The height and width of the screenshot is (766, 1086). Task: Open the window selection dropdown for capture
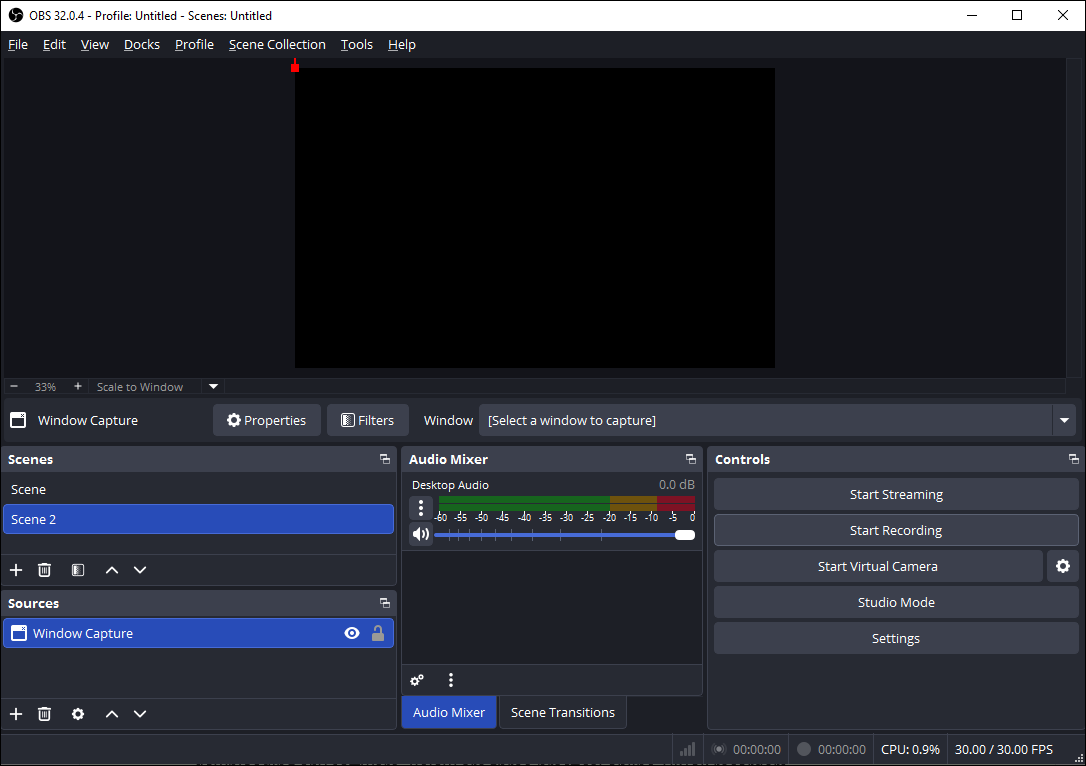(1064, 420)
